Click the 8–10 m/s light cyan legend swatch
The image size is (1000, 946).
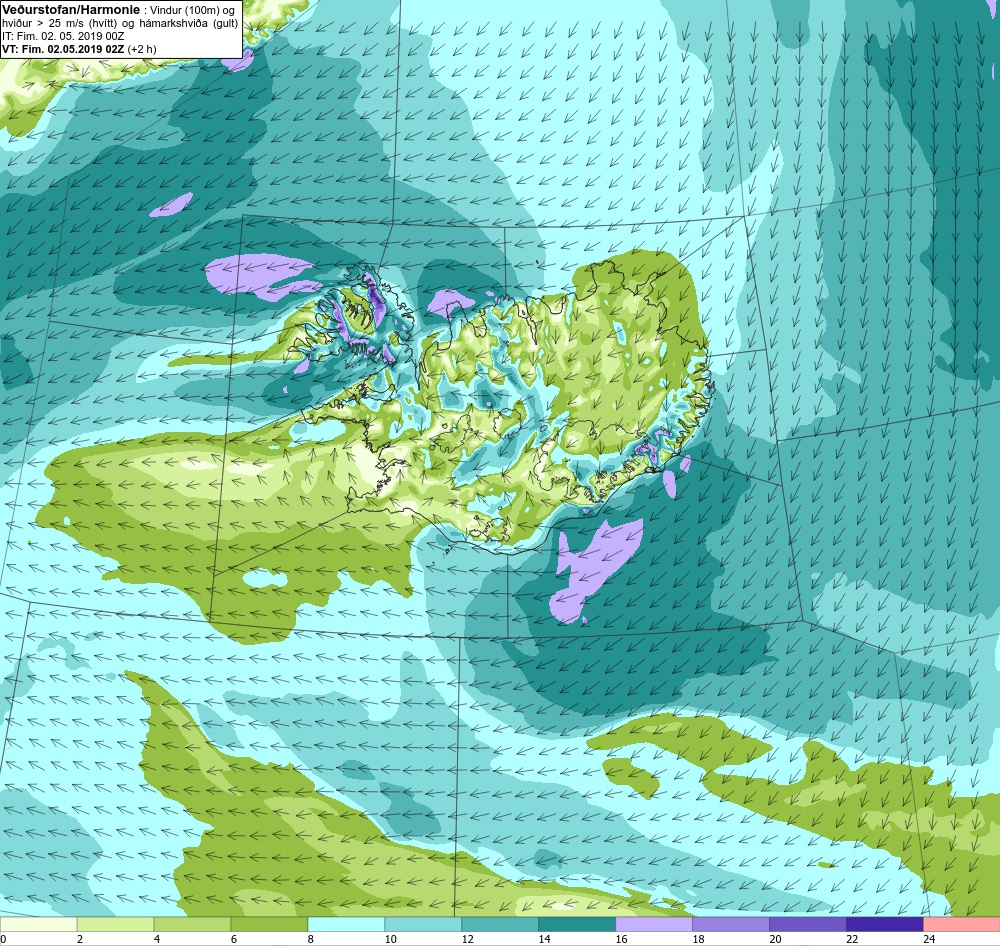click(346, 924)
